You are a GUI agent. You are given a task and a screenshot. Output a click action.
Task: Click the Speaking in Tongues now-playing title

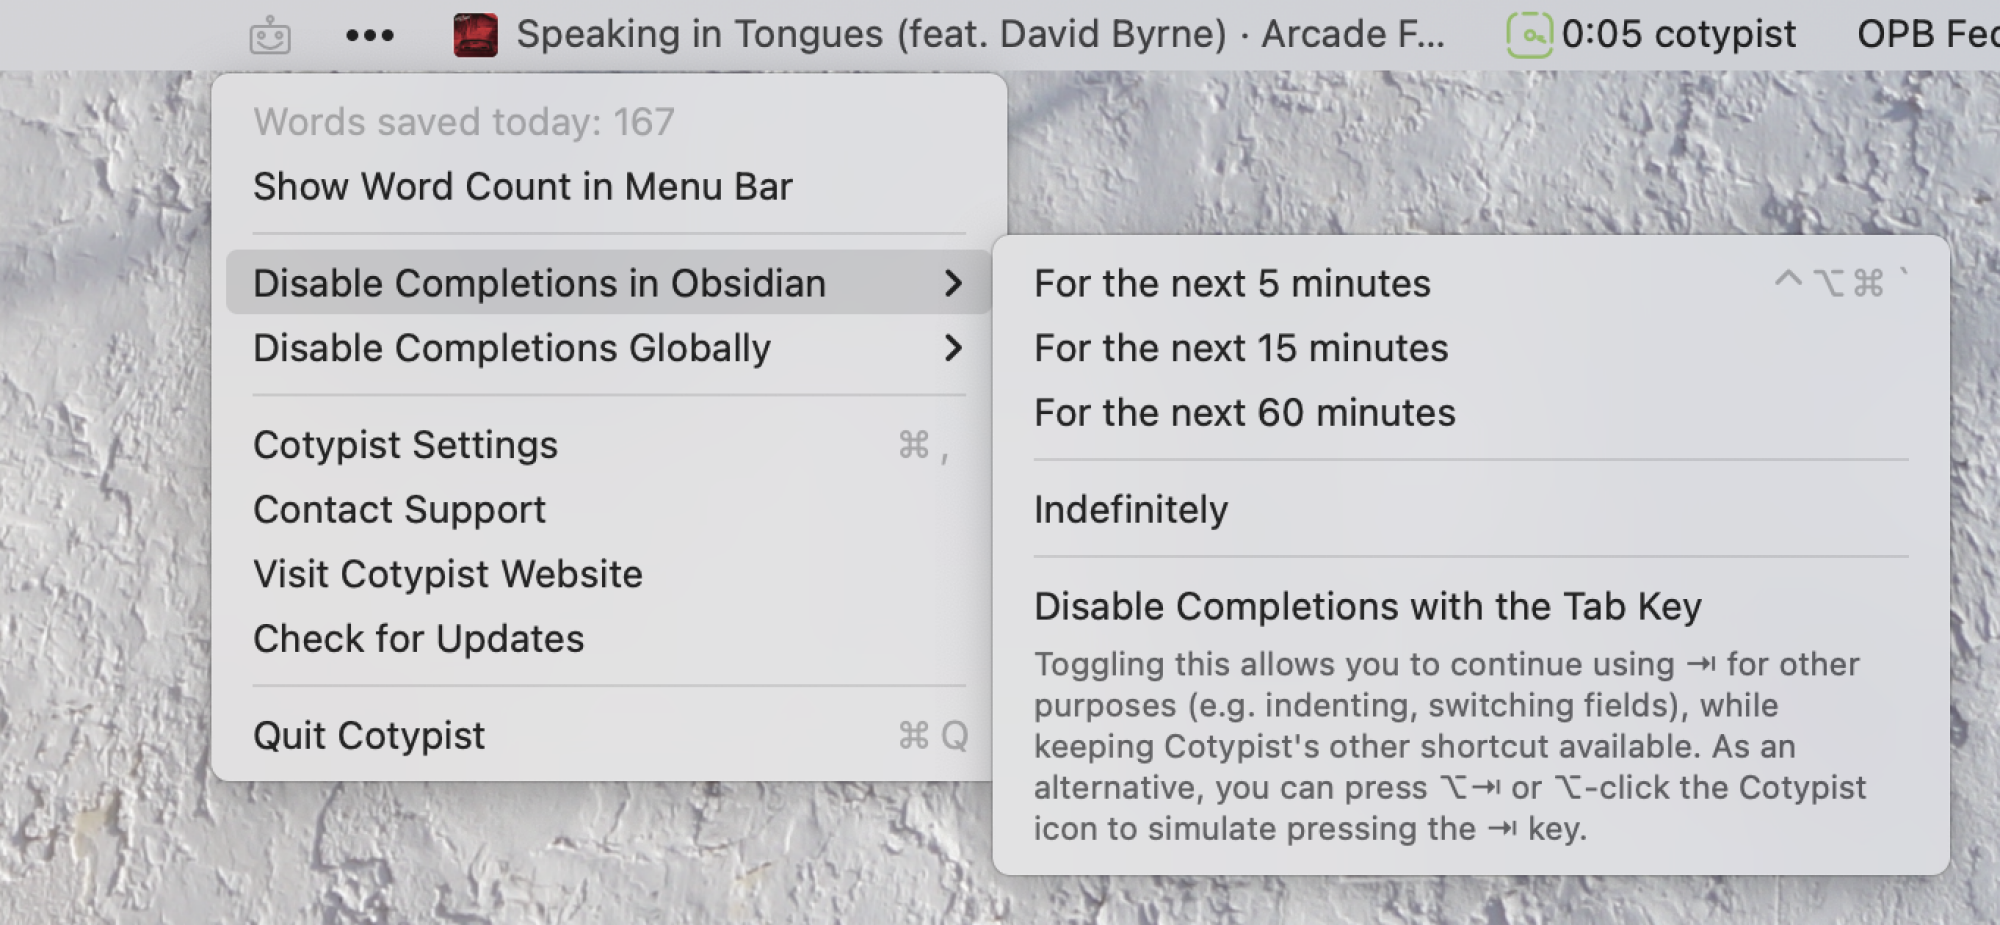click(x=980, y=35)
